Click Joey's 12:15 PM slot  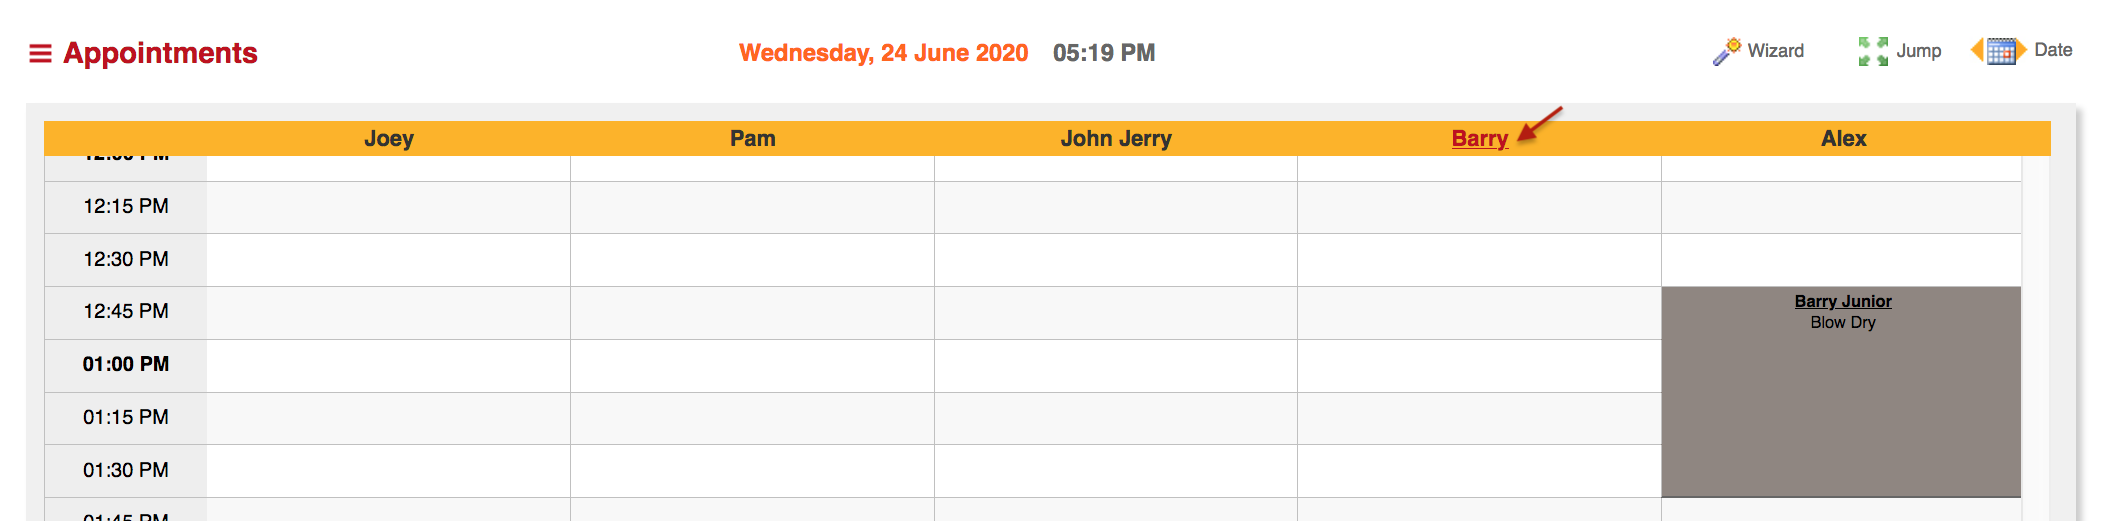click(x=389, y=207)
